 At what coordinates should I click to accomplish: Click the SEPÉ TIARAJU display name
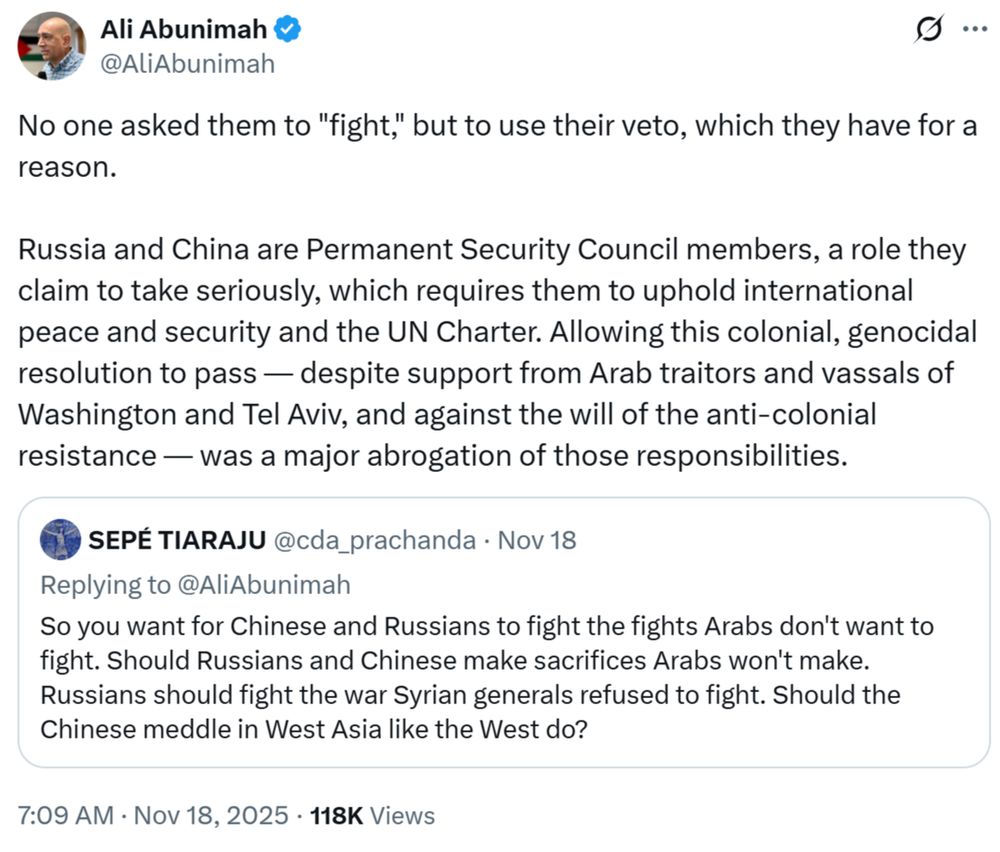point(177,540)
